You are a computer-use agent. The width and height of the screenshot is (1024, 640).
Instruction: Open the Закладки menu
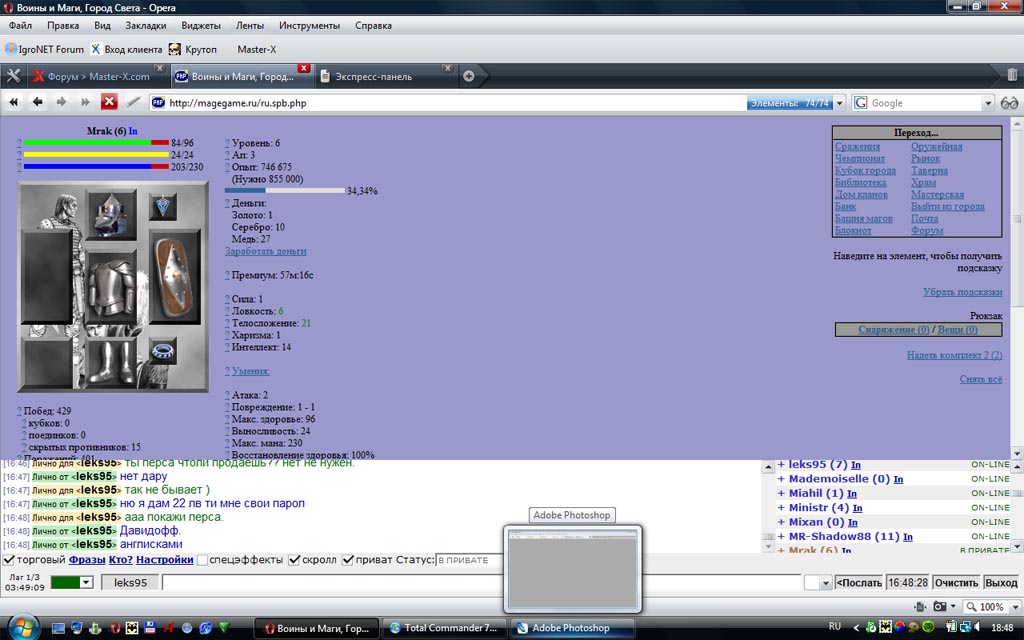pos(146,25)
